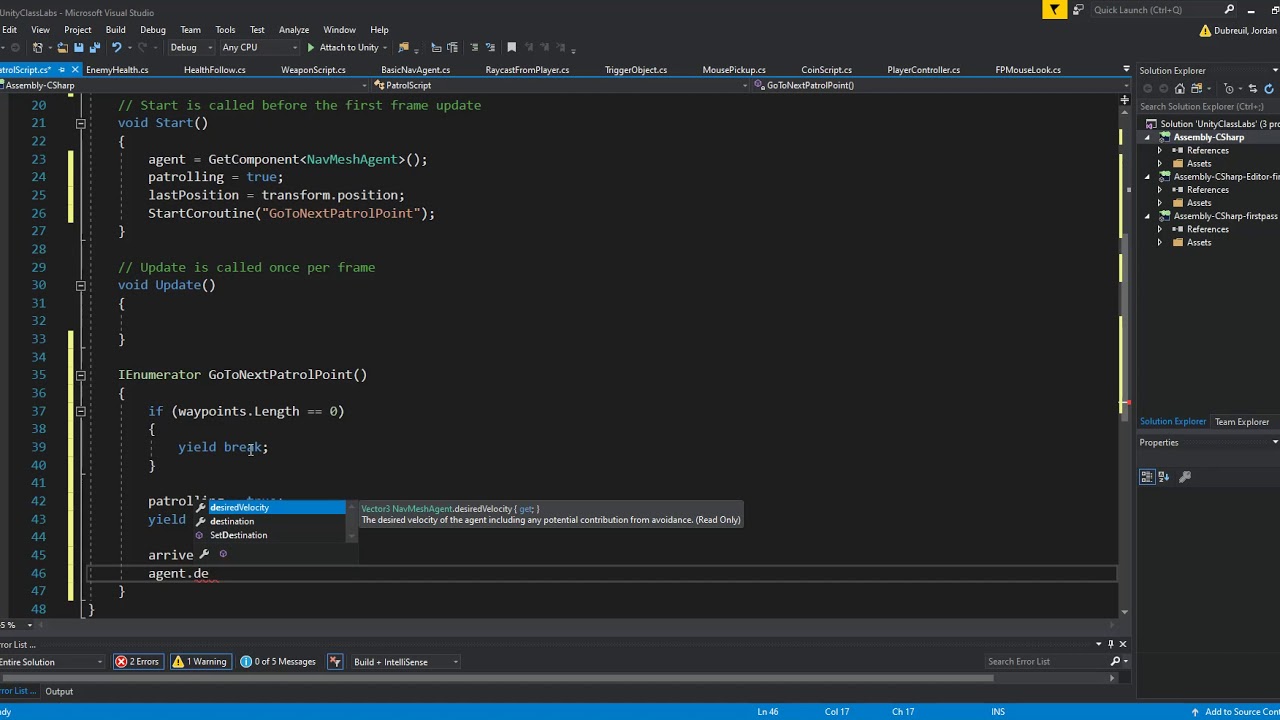Image resolution: width=1280 pixels, height=720 pixels.
Task: Expand References under Assembly-CSharp-firstpass
Action: [1160, 229]
